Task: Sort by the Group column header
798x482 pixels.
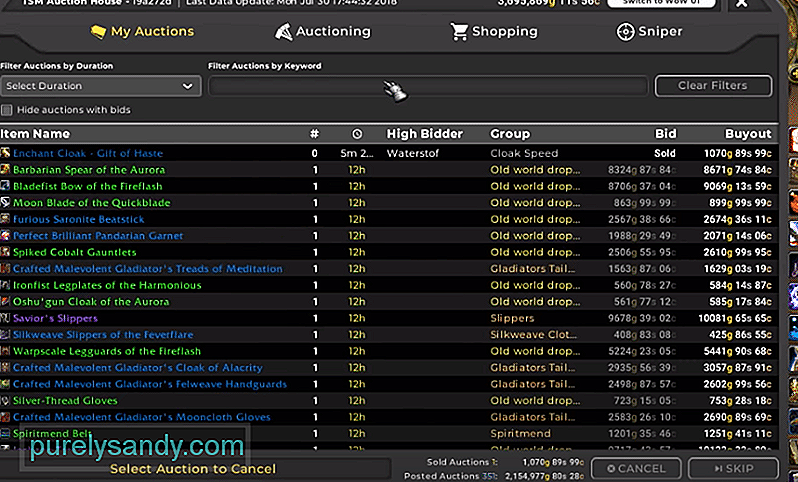Action: pos(510,134)
